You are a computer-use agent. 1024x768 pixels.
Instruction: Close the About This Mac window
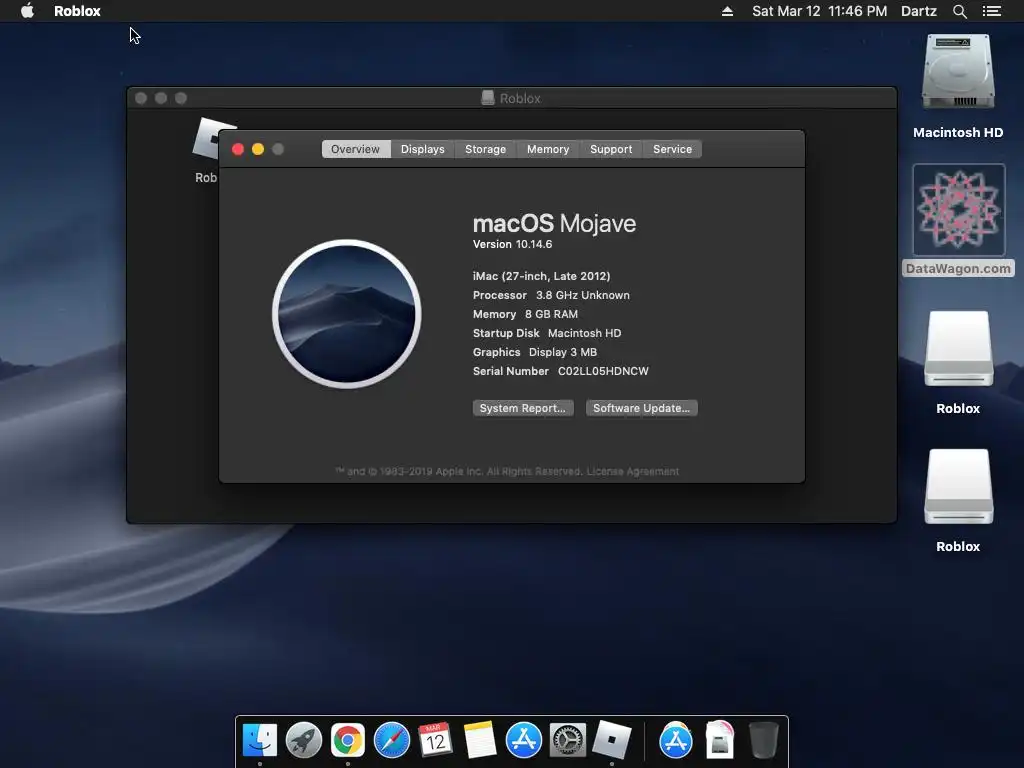click(238, 149)
